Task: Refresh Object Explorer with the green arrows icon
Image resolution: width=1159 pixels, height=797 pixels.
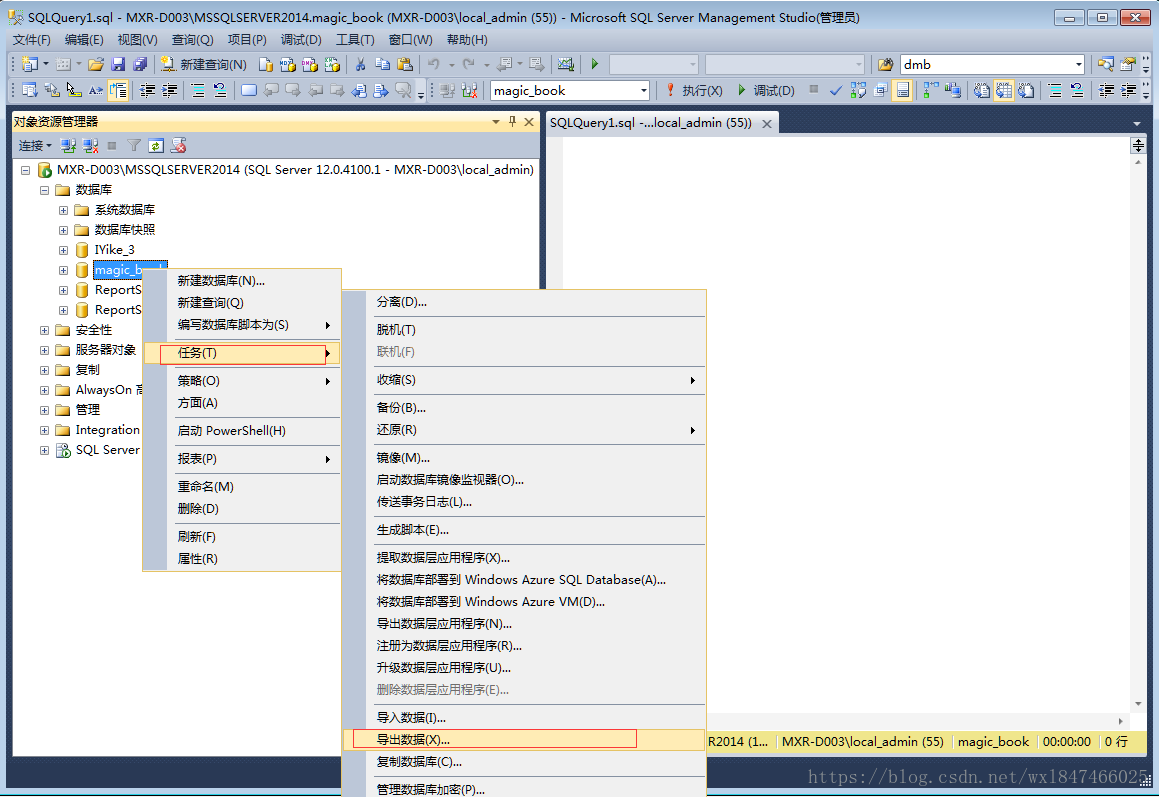Action: (x=155, y=146)
